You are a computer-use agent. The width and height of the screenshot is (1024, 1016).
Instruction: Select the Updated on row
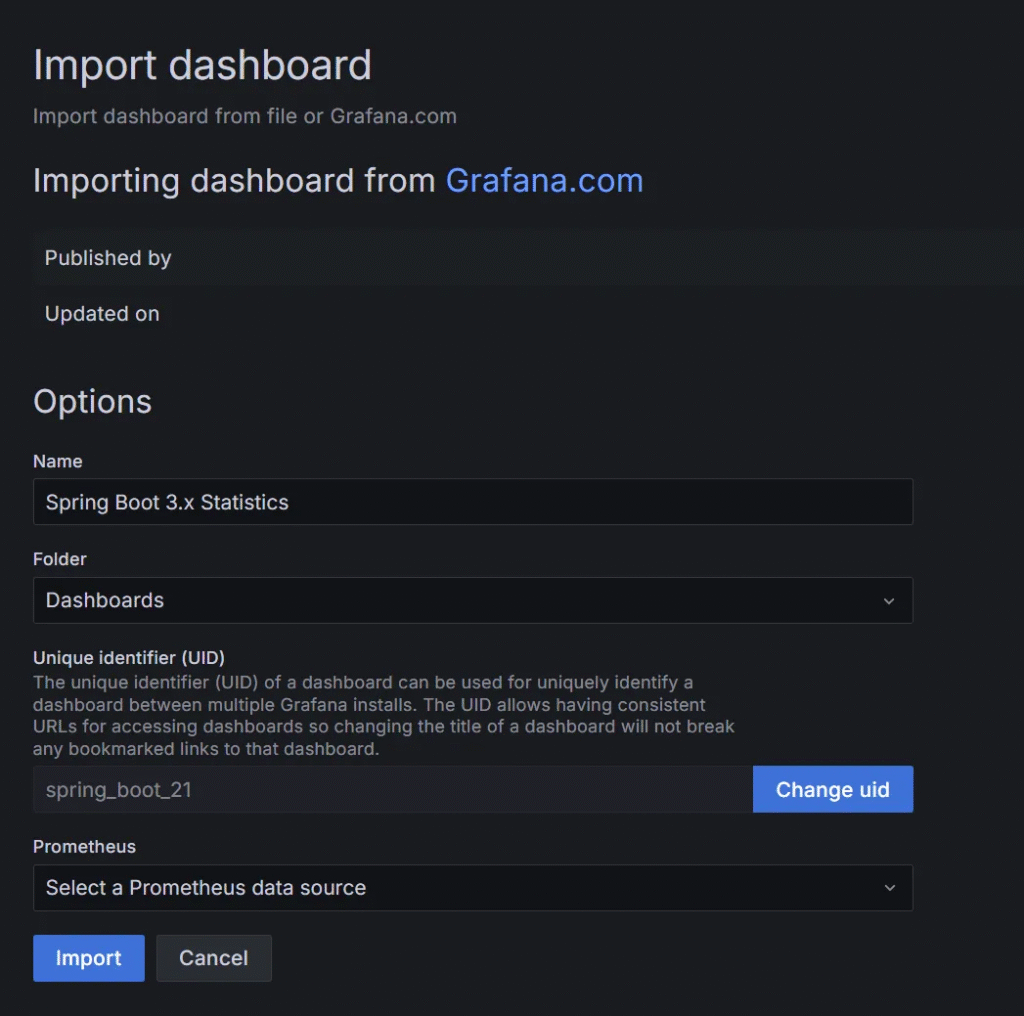[528, 314]
